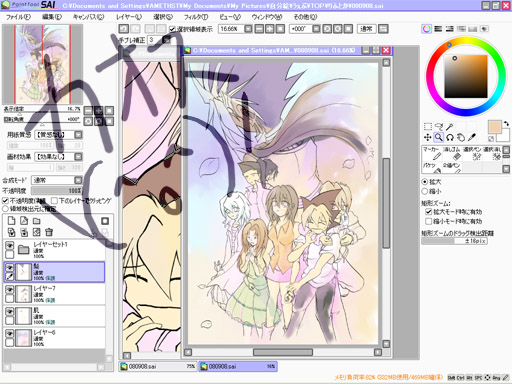This screenshot has height=384, width=512.
Task: Switch on the color wheel panel icon
Action: click(426, 29)
